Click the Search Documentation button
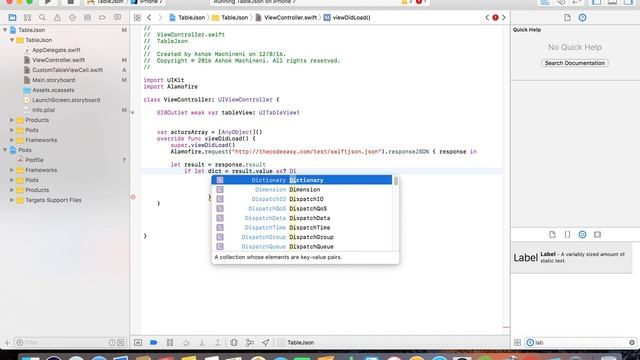Screen dimensions: 640x360 (x=575, y=63)
